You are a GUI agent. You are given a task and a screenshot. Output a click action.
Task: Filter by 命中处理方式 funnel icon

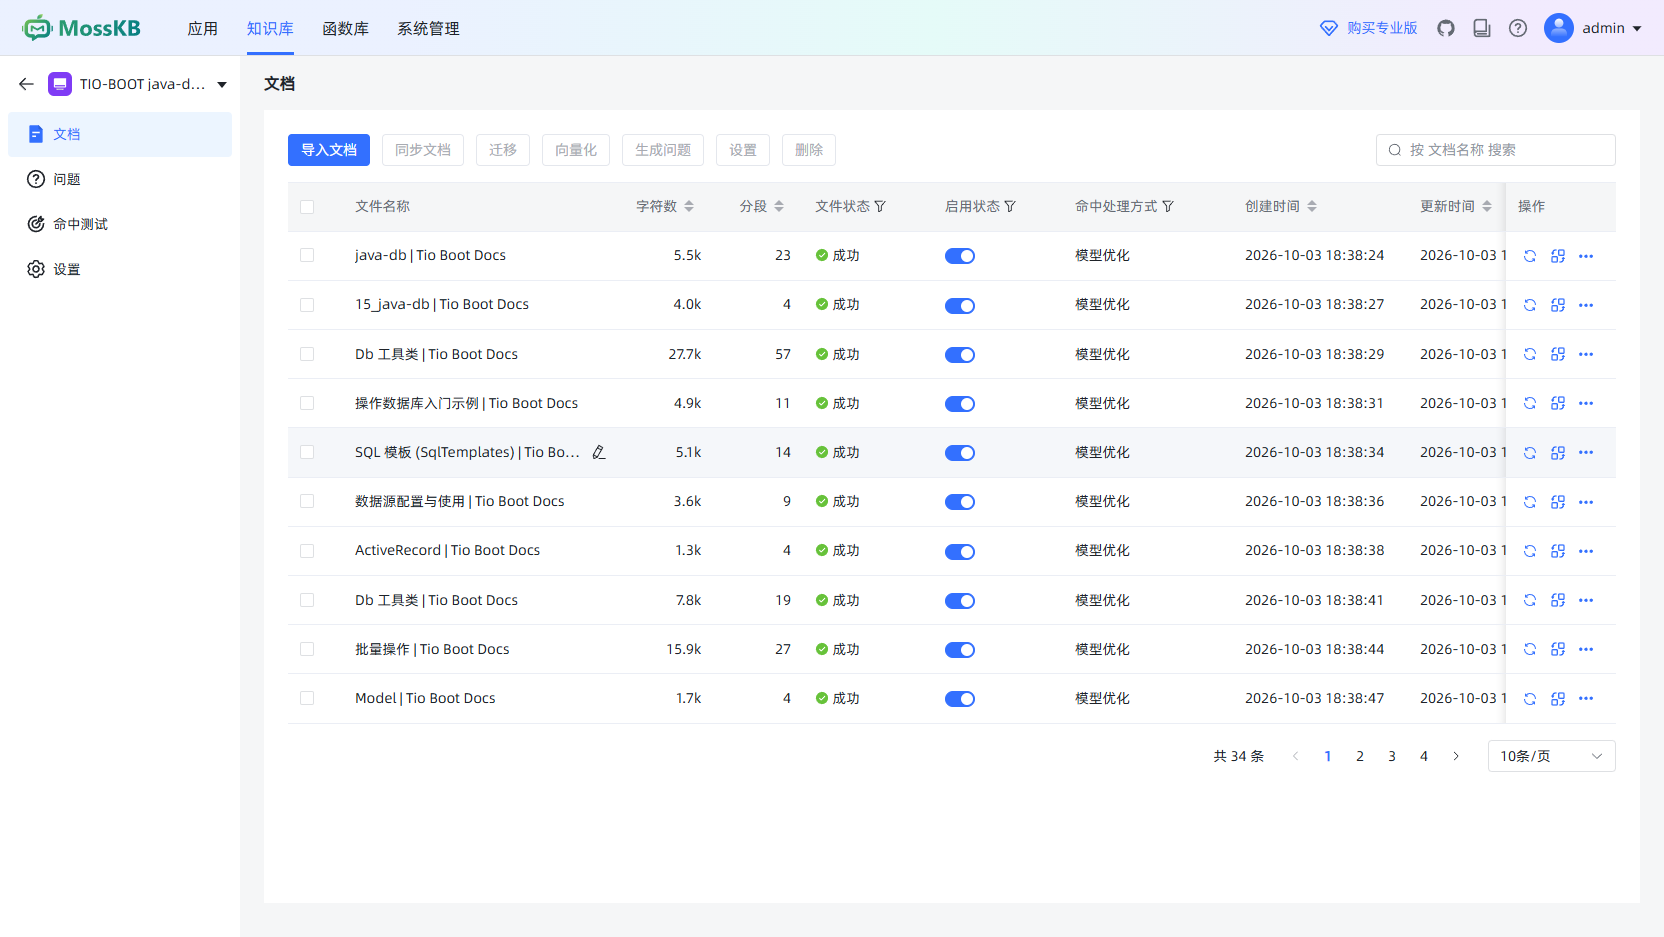1168,206
